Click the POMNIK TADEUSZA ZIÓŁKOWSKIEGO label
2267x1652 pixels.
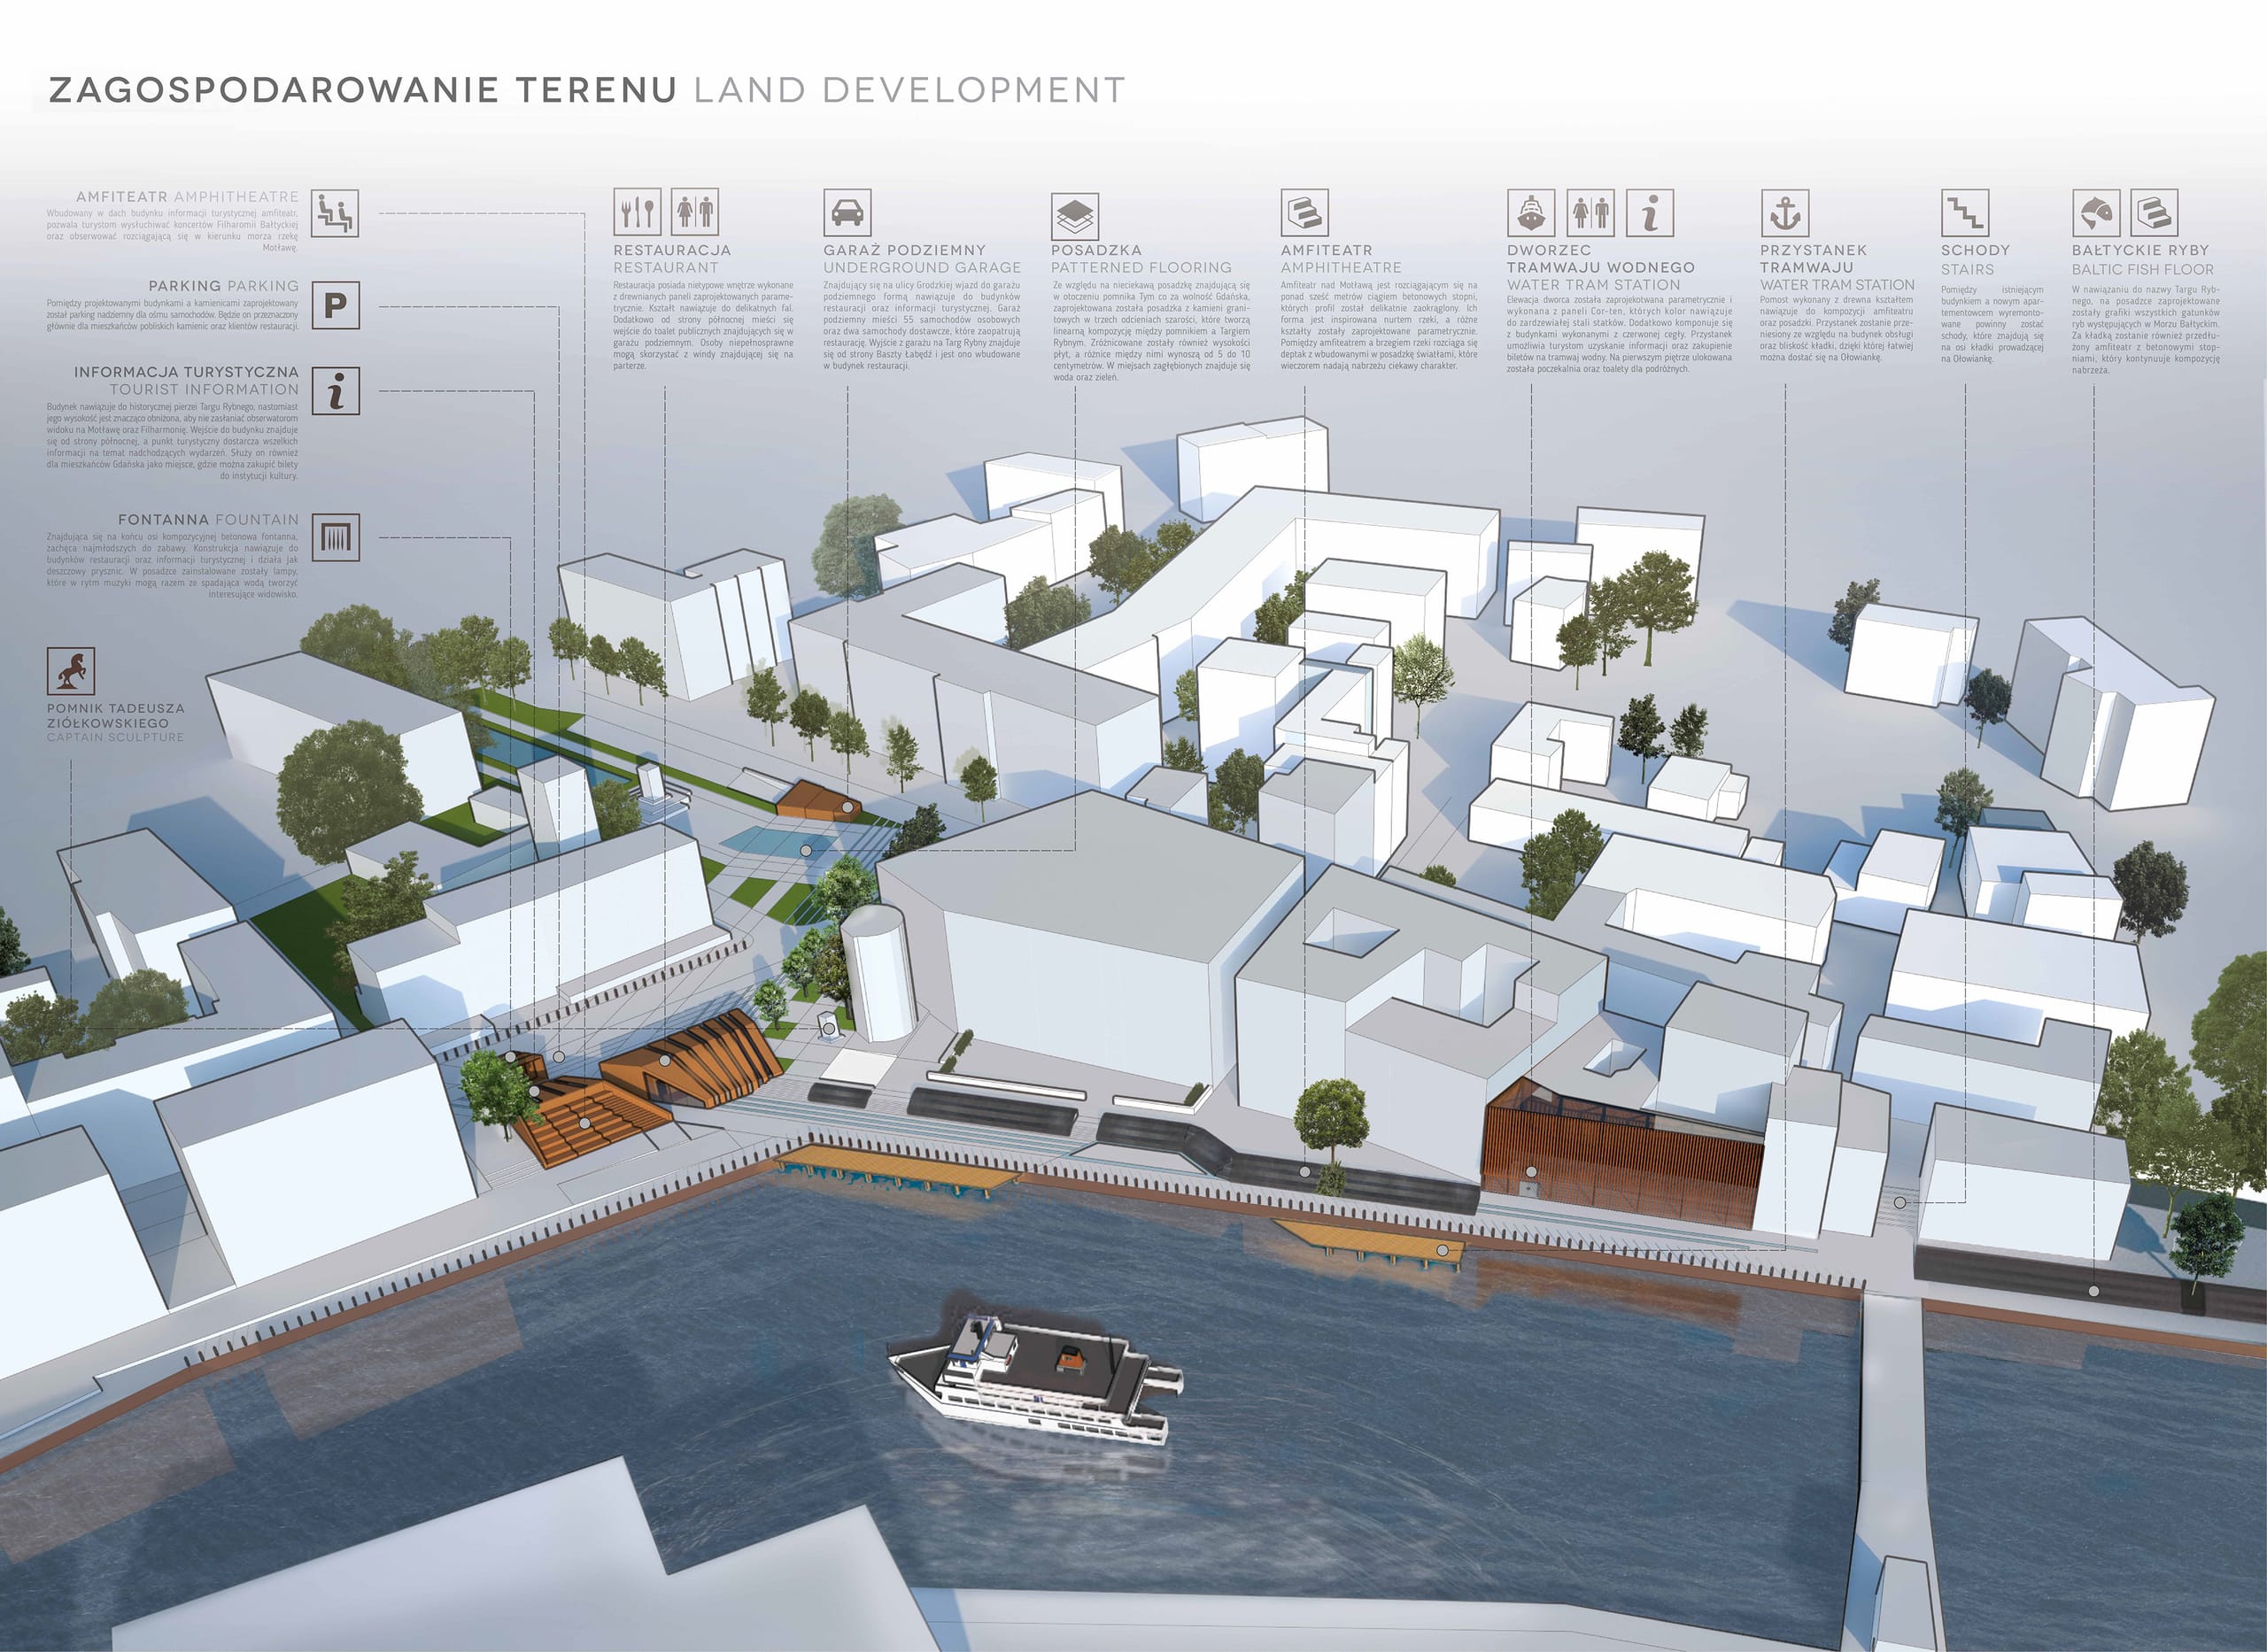116,715
